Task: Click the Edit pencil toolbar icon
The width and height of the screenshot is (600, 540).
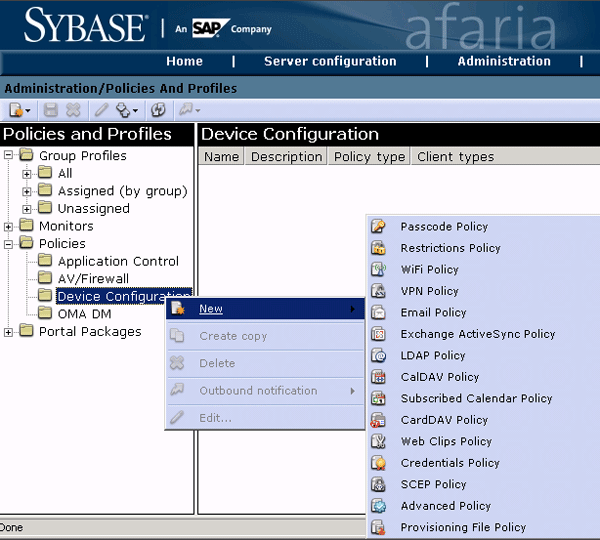Action: (101, 110)
